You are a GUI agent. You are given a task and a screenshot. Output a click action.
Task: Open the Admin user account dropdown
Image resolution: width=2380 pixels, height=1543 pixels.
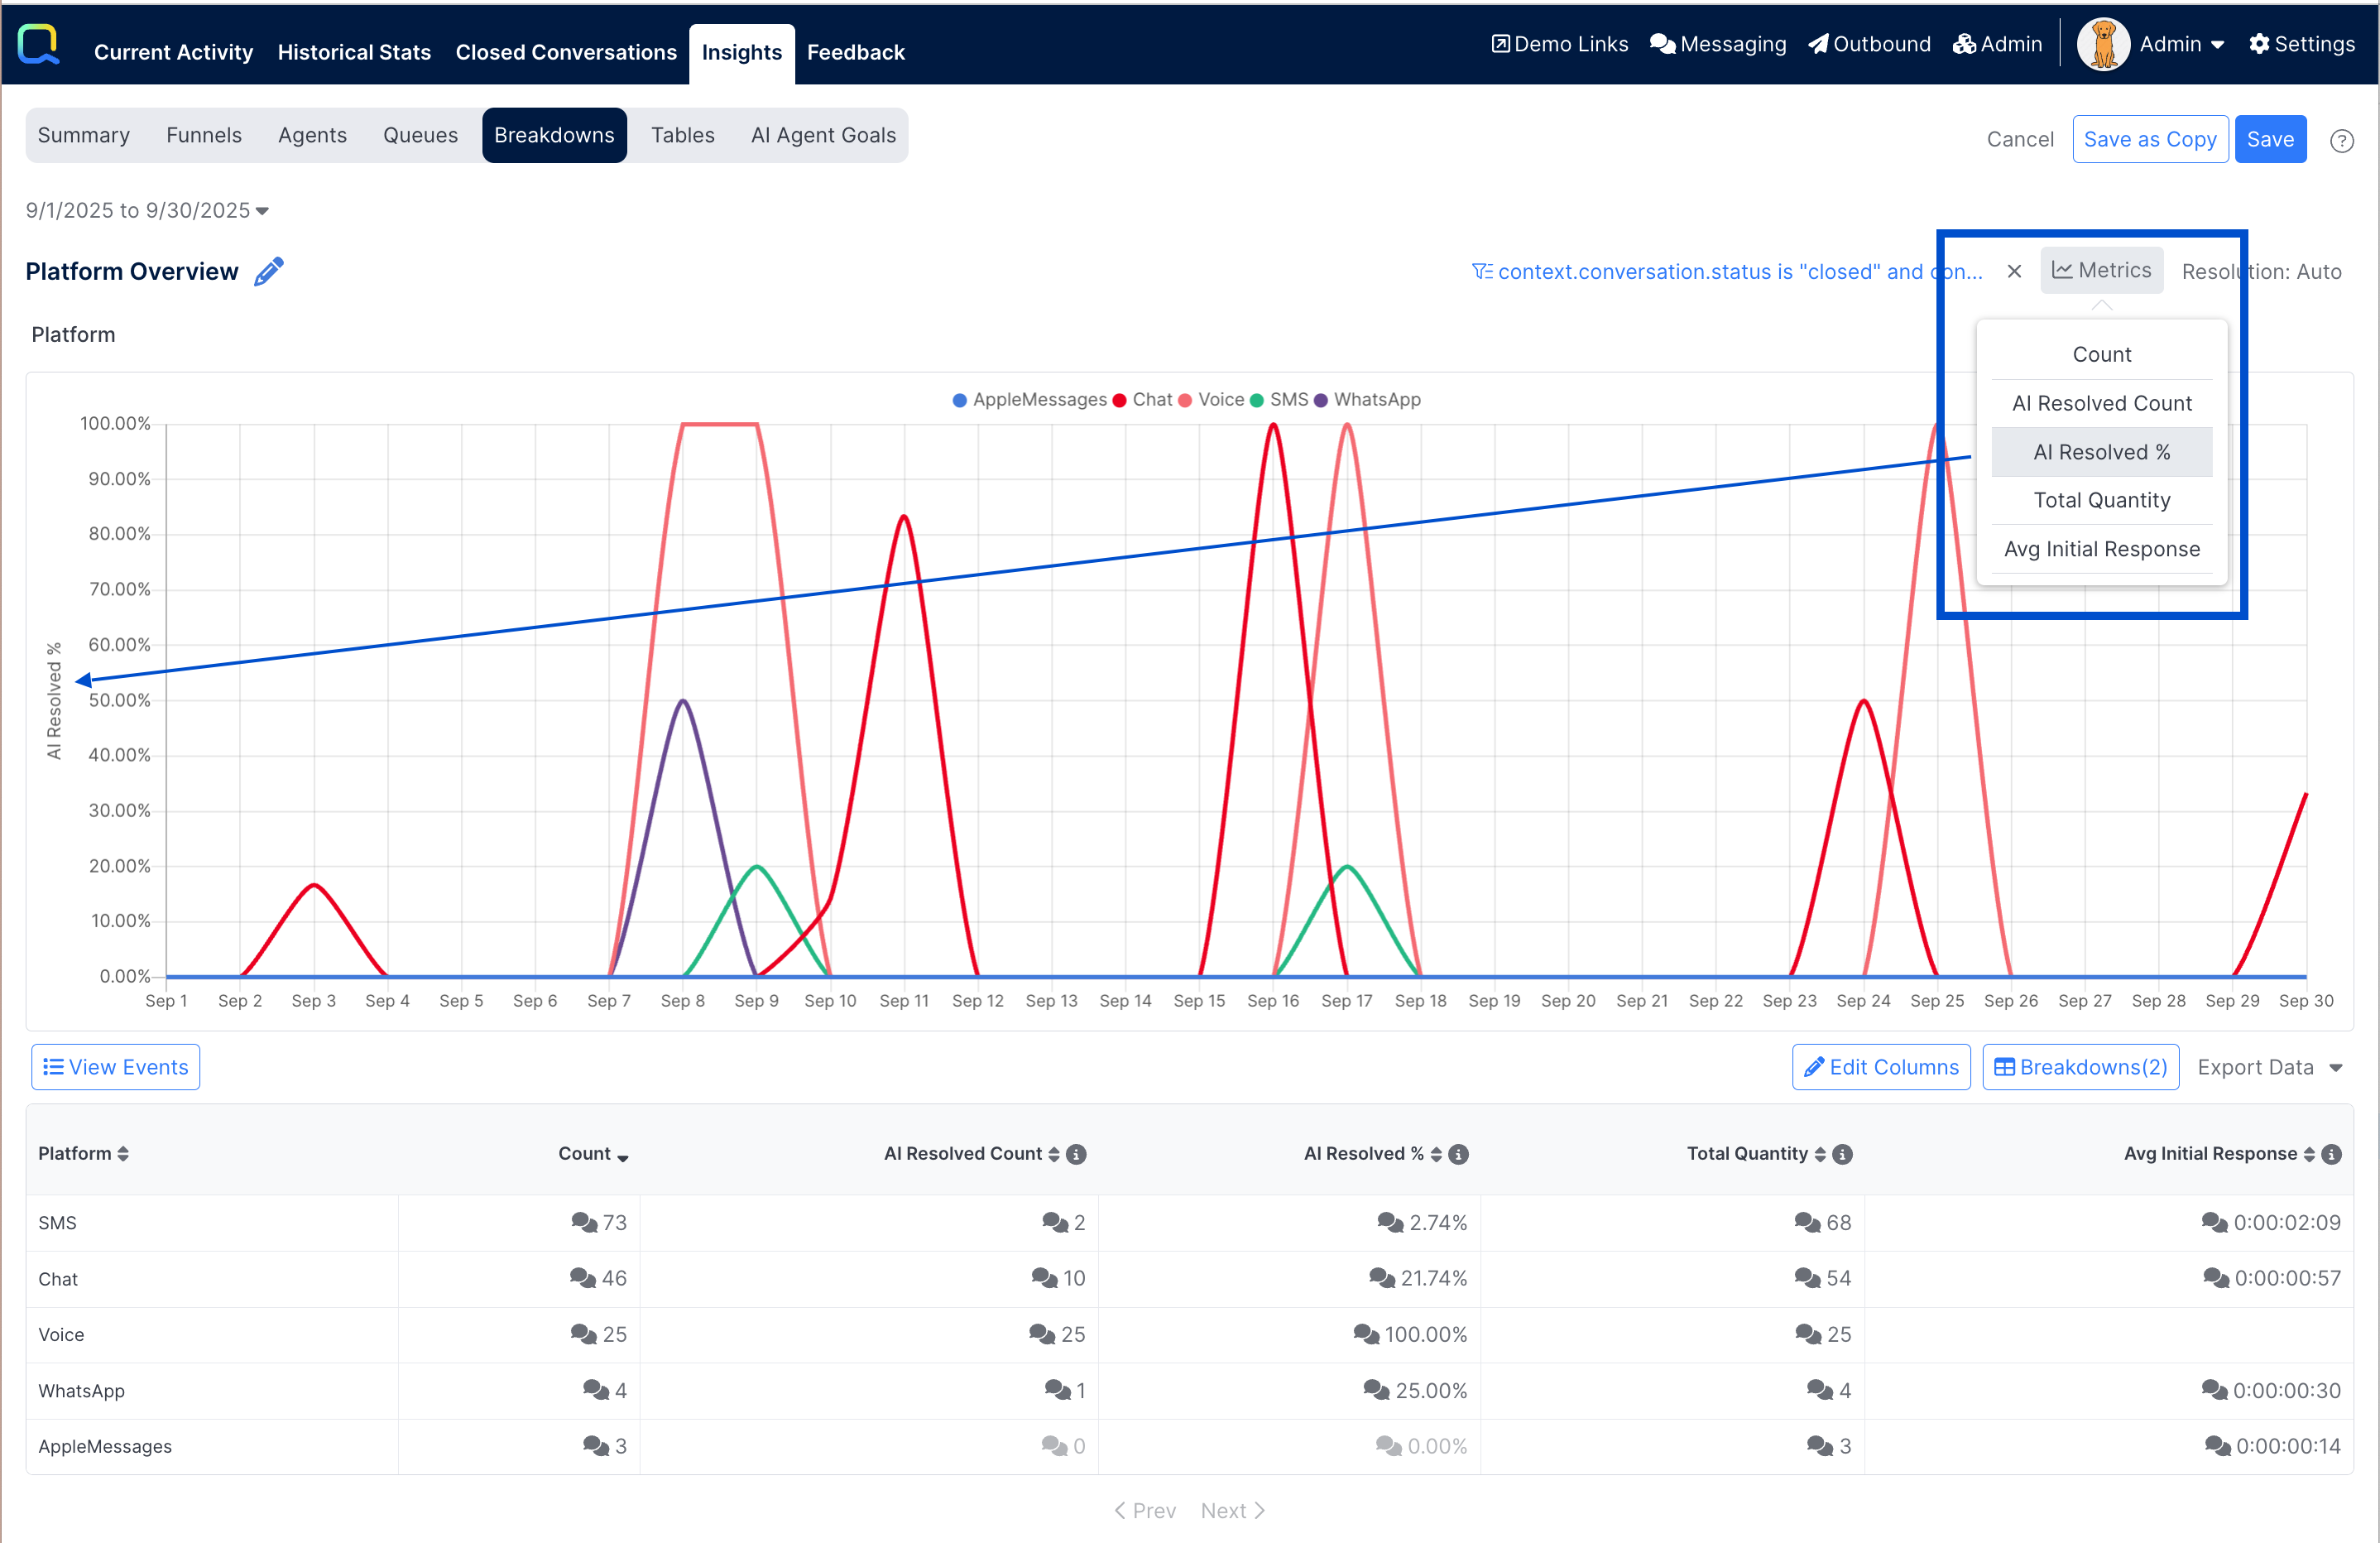pos(2181,45)
